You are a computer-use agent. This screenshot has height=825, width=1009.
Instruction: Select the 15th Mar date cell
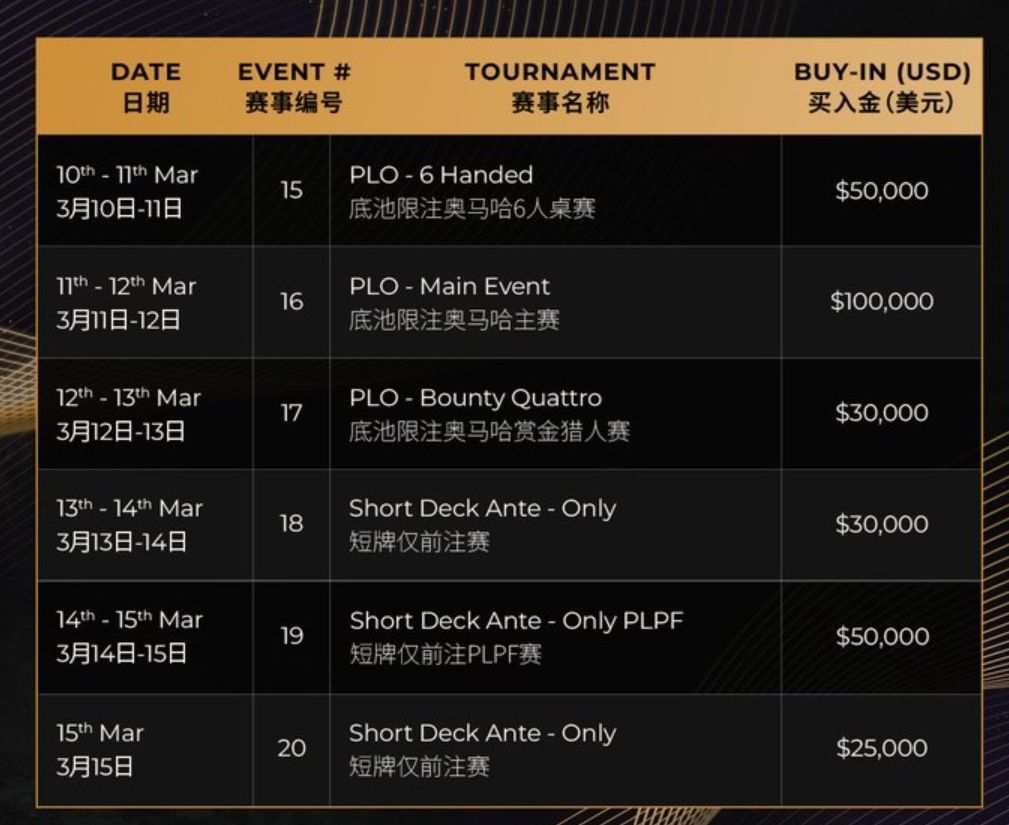click(100, 748)
